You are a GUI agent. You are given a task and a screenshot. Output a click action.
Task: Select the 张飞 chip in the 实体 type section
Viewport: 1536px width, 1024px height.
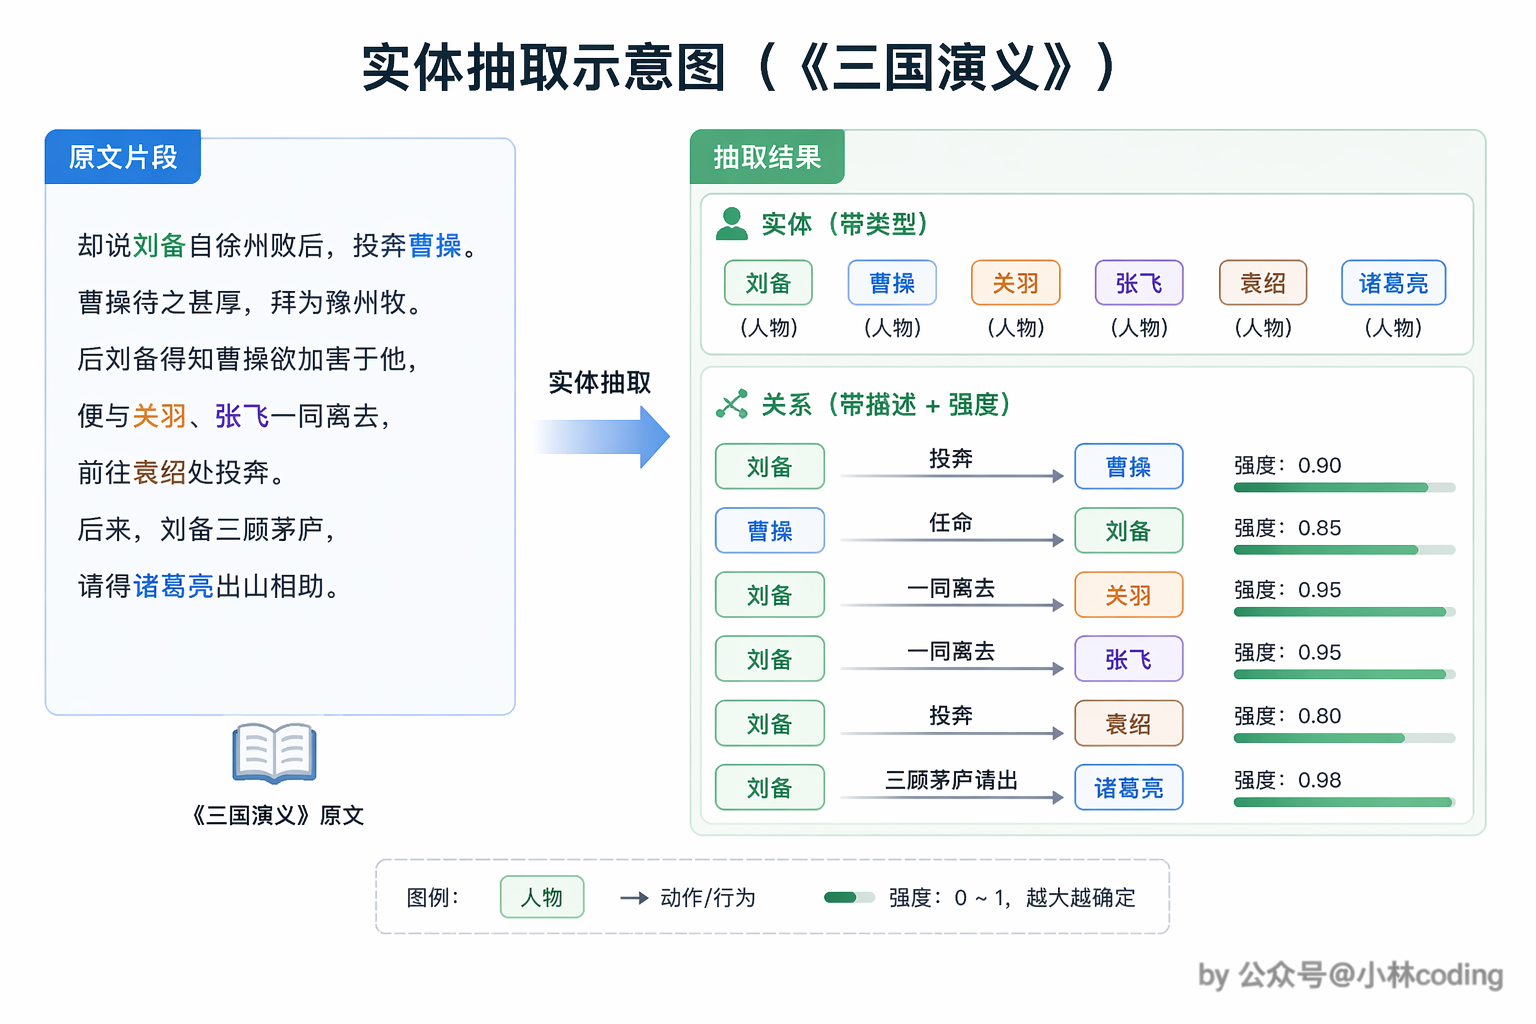click(1139, 283)
